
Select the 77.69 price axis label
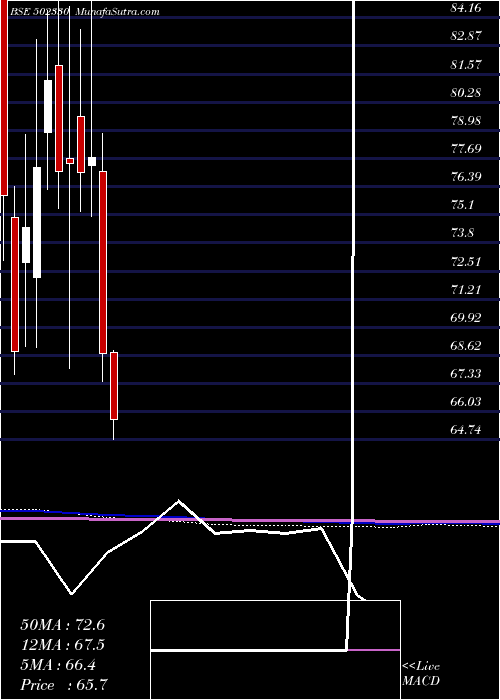point(466,149)
